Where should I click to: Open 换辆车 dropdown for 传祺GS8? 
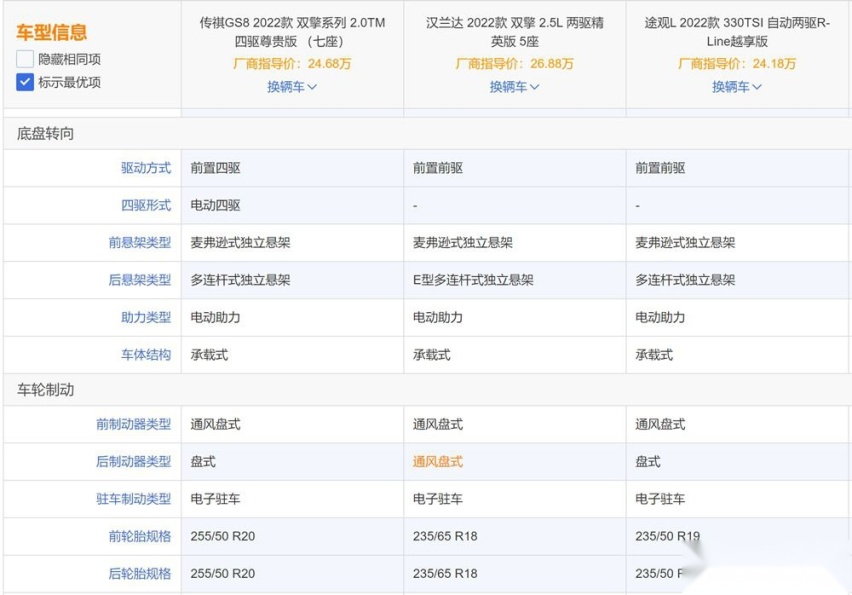coord(292,87)
